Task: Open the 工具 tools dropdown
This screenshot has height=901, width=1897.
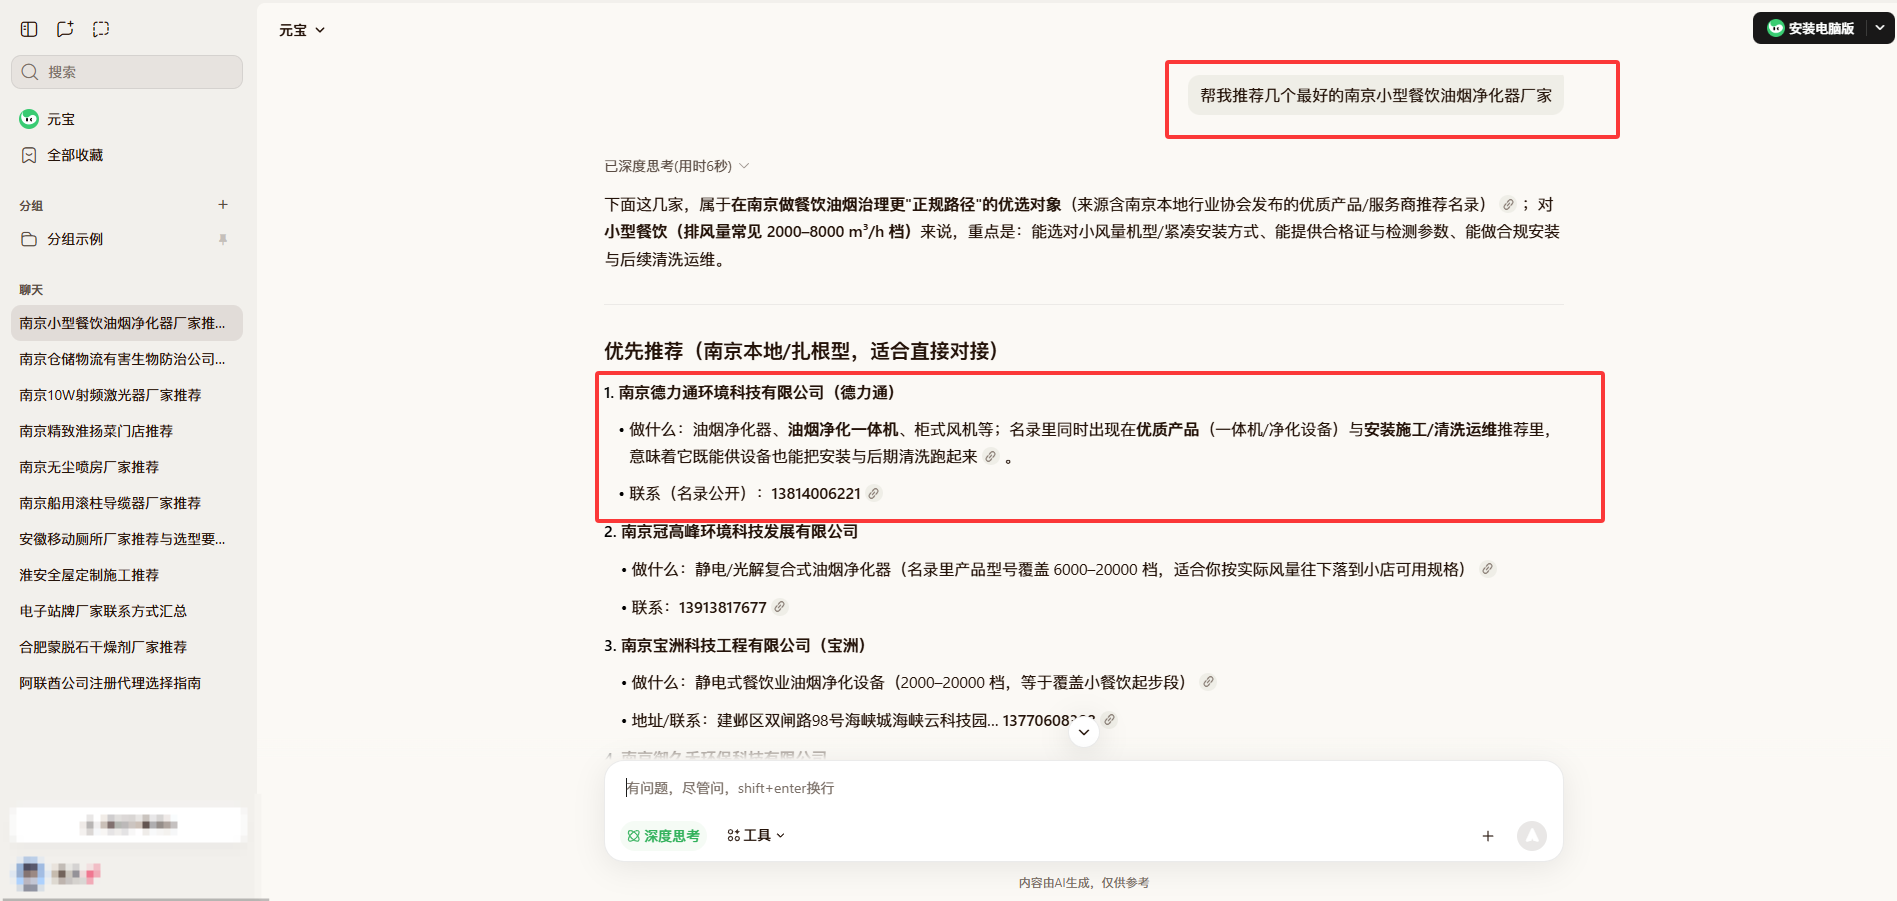Action: (x=756, y=836)
